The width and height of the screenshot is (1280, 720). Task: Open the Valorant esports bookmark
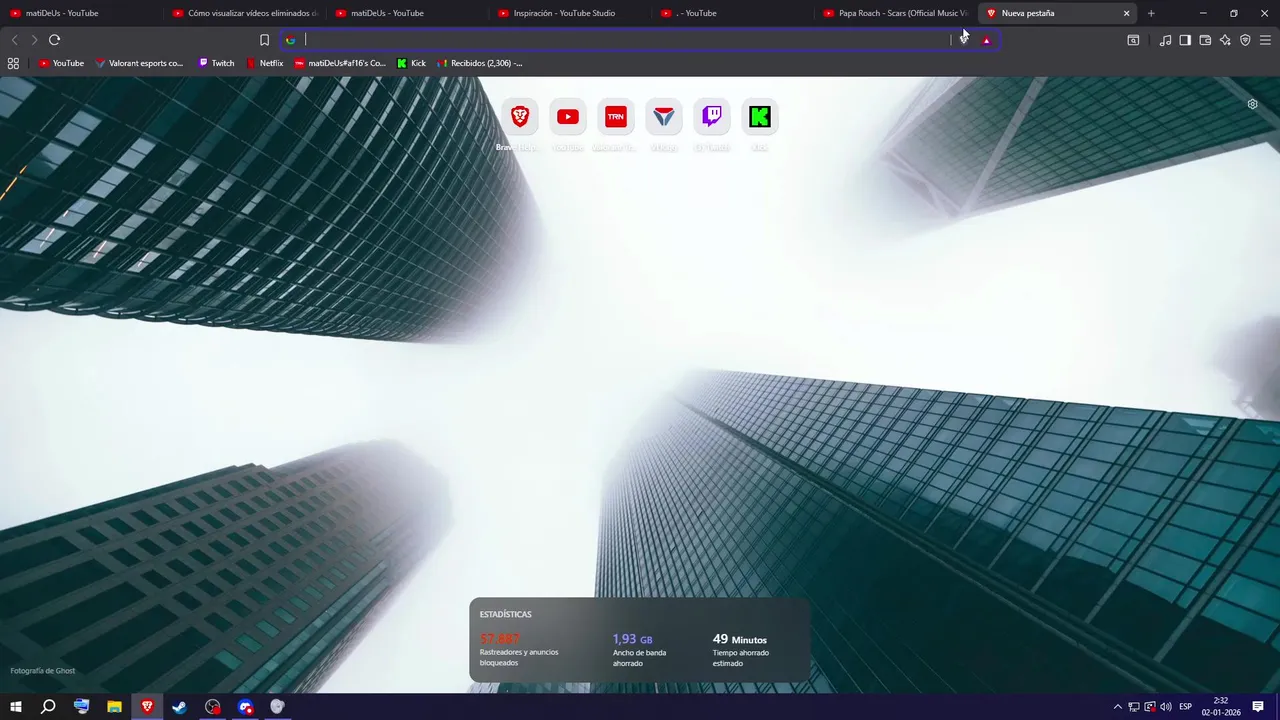(x=139, y=63)
